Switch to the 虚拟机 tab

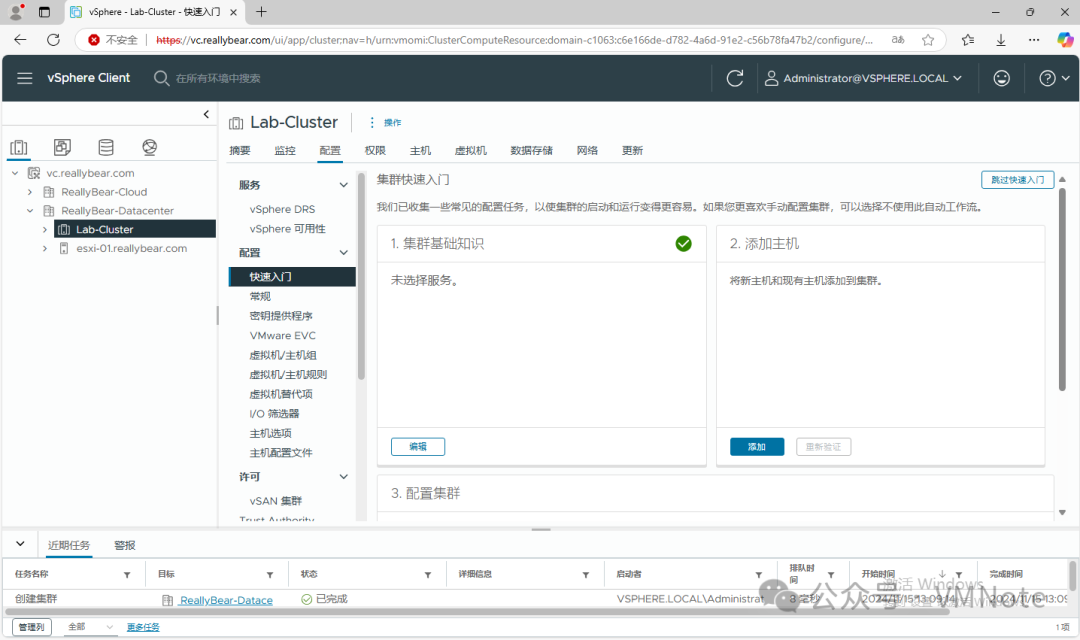click(x=470, y=151)
